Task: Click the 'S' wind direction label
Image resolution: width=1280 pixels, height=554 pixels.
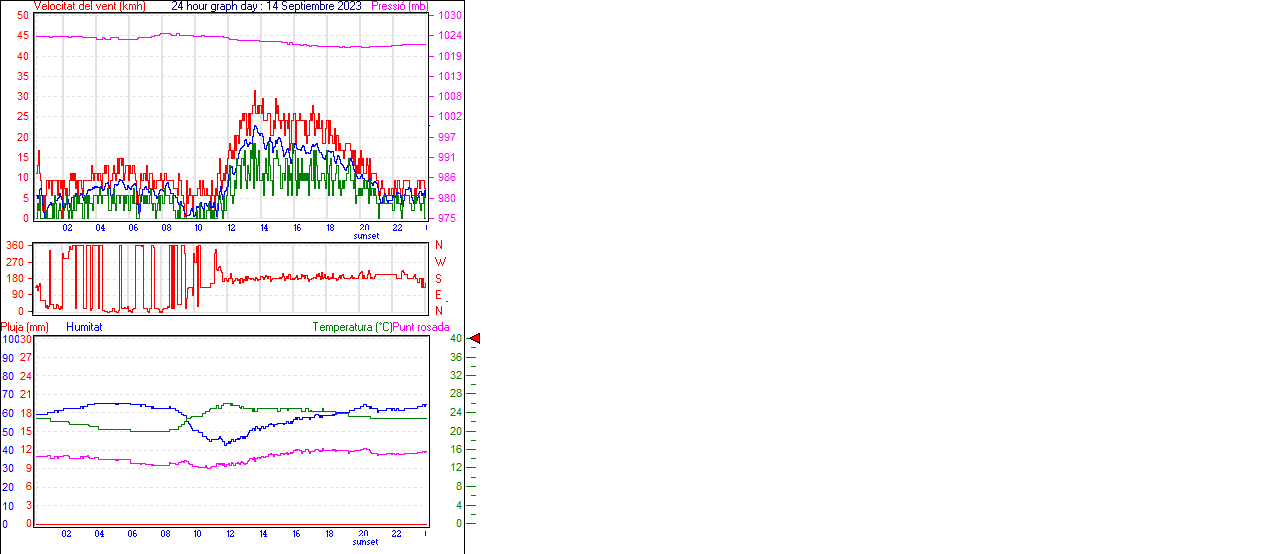Action: tap(438, 278)
